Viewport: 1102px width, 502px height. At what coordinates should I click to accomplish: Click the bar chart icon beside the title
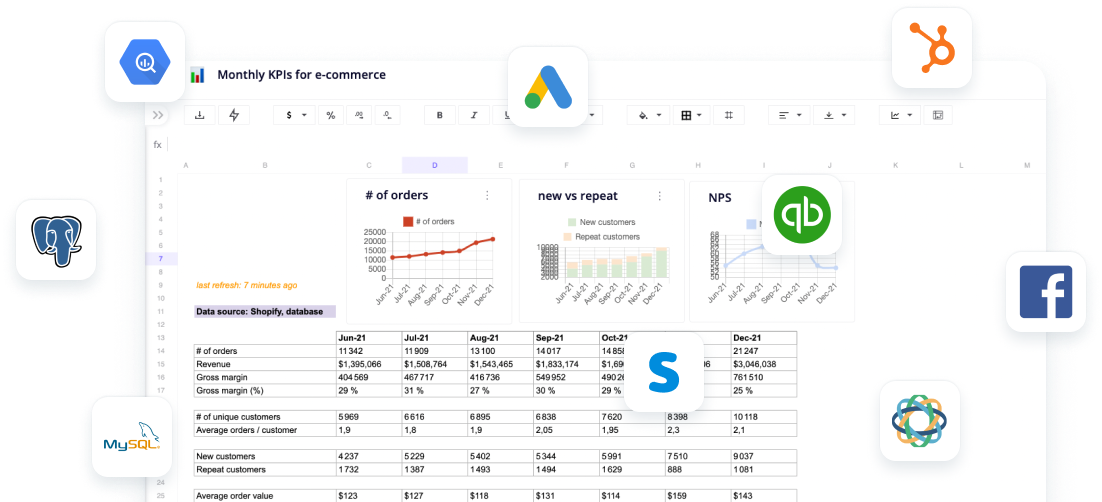[197, 75]
